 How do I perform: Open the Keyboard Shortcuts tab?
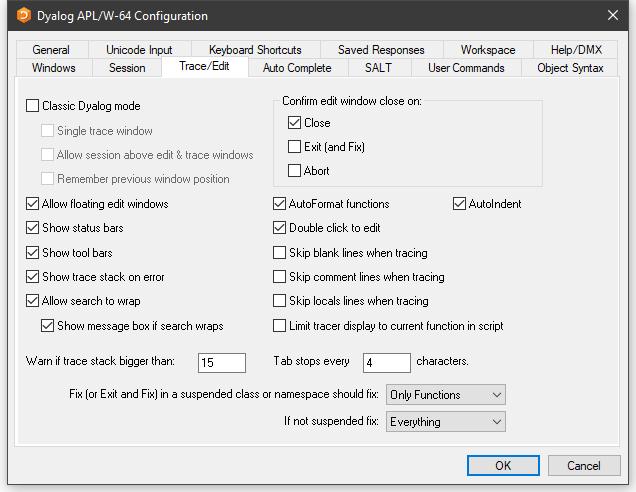tap(255, 50)
